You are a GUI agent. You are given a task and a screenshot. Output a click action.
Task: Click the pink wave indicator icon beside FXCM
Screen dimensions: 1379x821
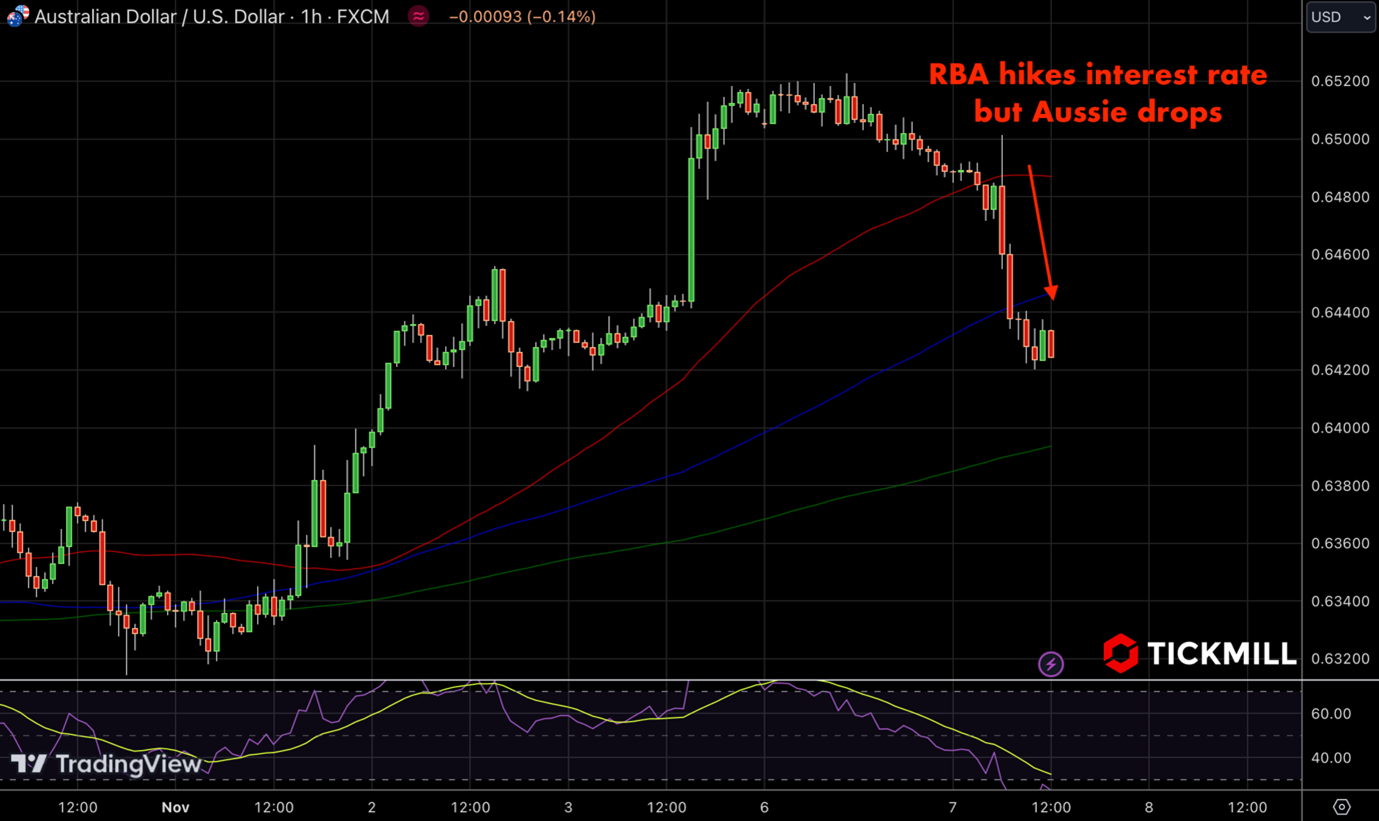420,16
